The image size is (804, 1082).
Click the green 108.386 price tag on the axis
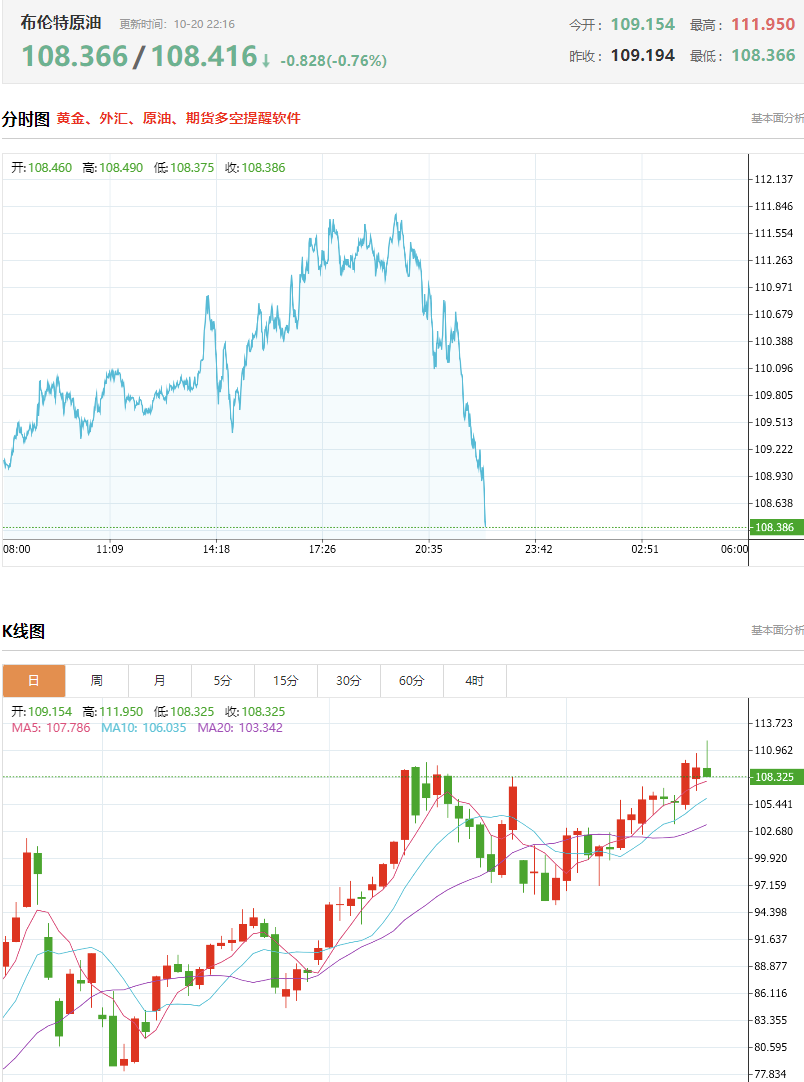776,527
